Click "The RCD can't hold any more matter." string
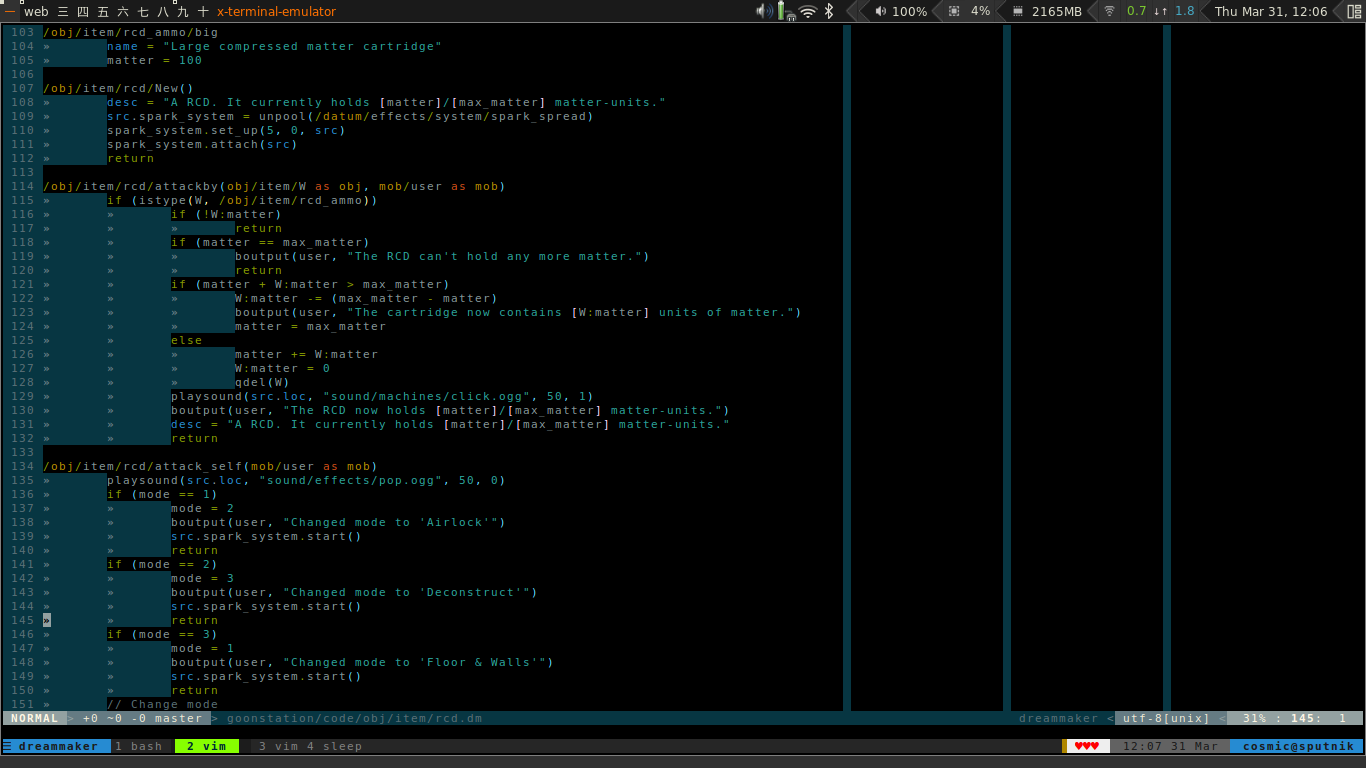The image size is (1366, 768). coord(494,256)
